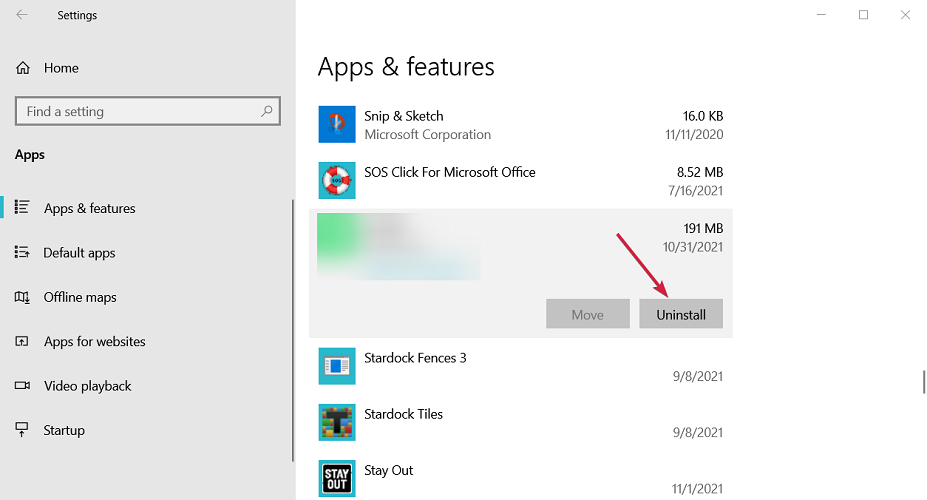Image resolution: width=927 pixels, height=500 pixels.
Task: Click the 11/11/2020 install date
Action: (694, 135)
